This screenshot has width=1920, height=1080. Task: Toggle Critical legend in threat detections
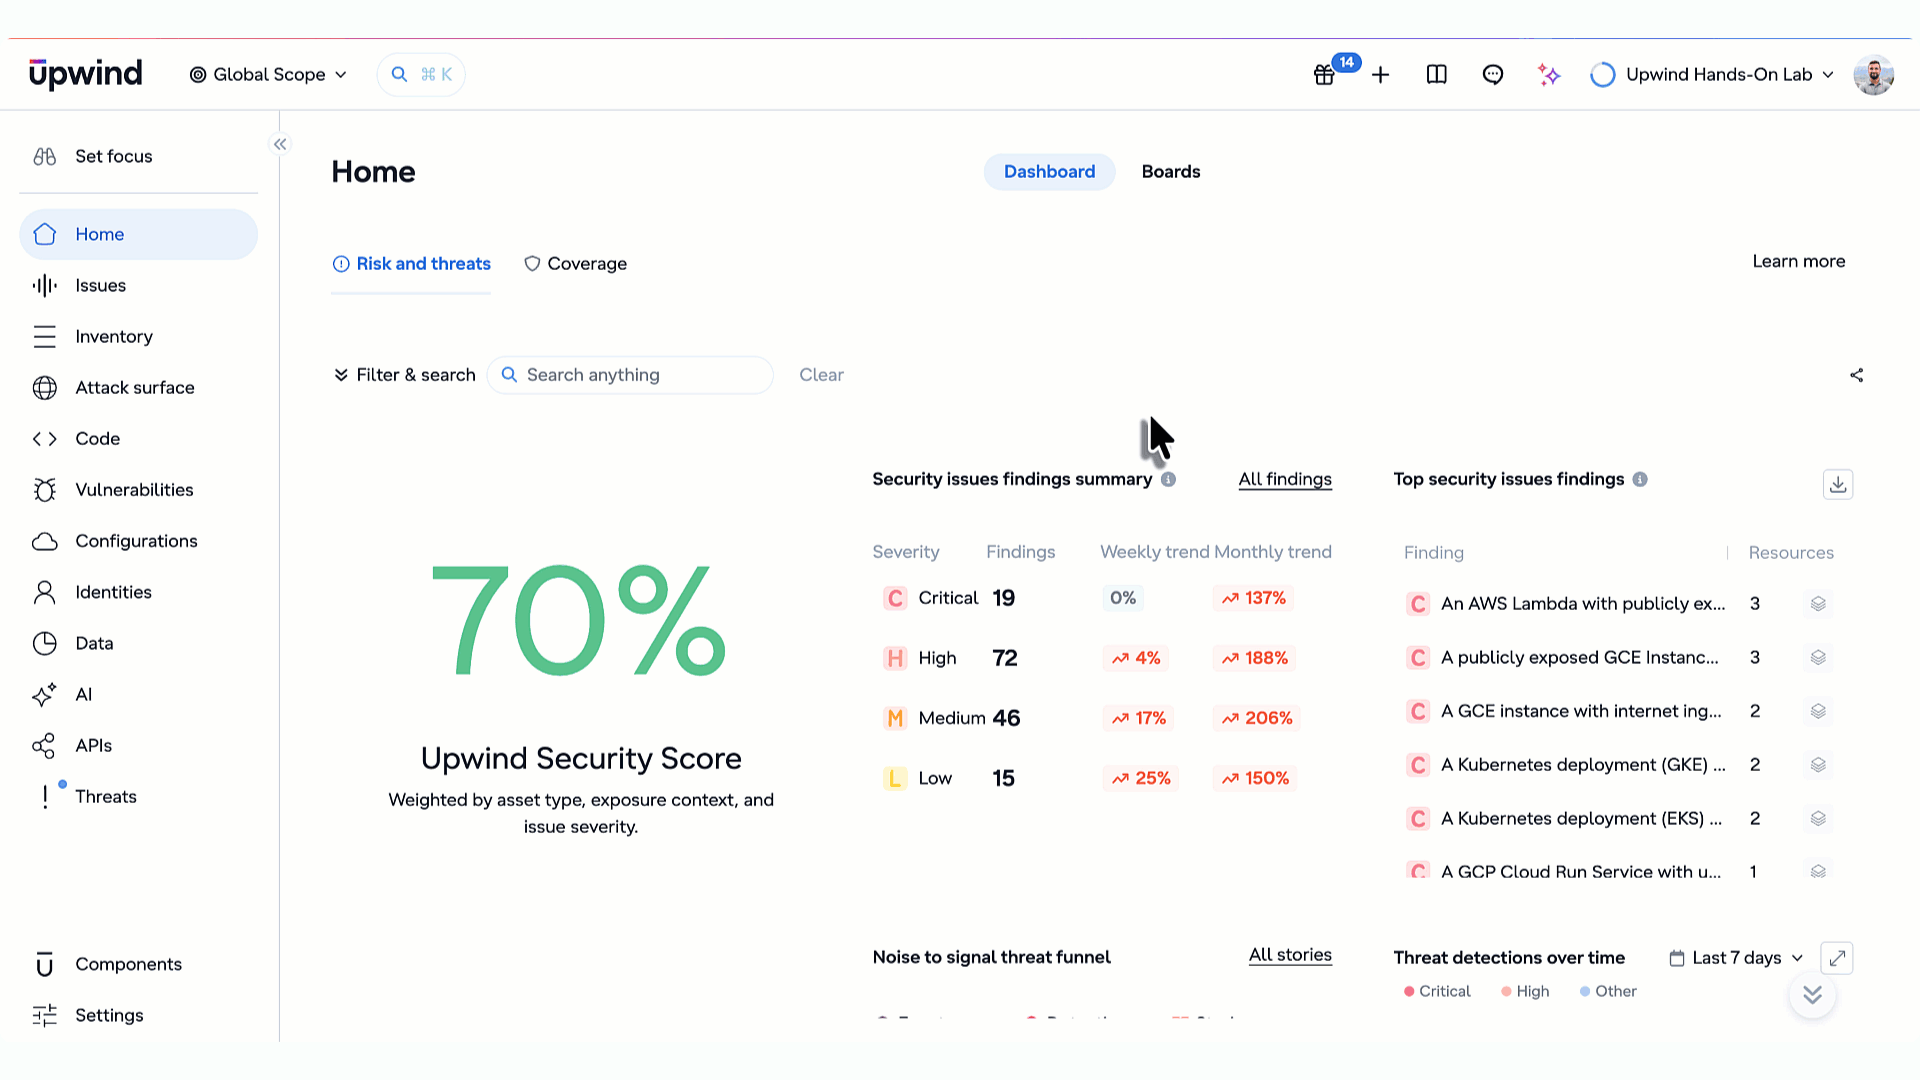pyautogui.click(x=1437, y=991)
